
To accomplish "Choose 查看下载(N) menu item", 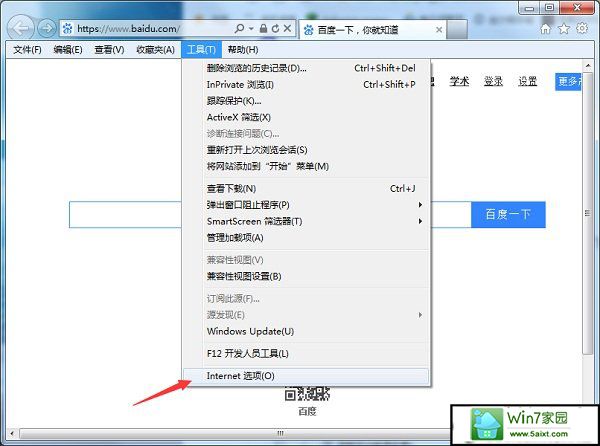I will [306, 189].
